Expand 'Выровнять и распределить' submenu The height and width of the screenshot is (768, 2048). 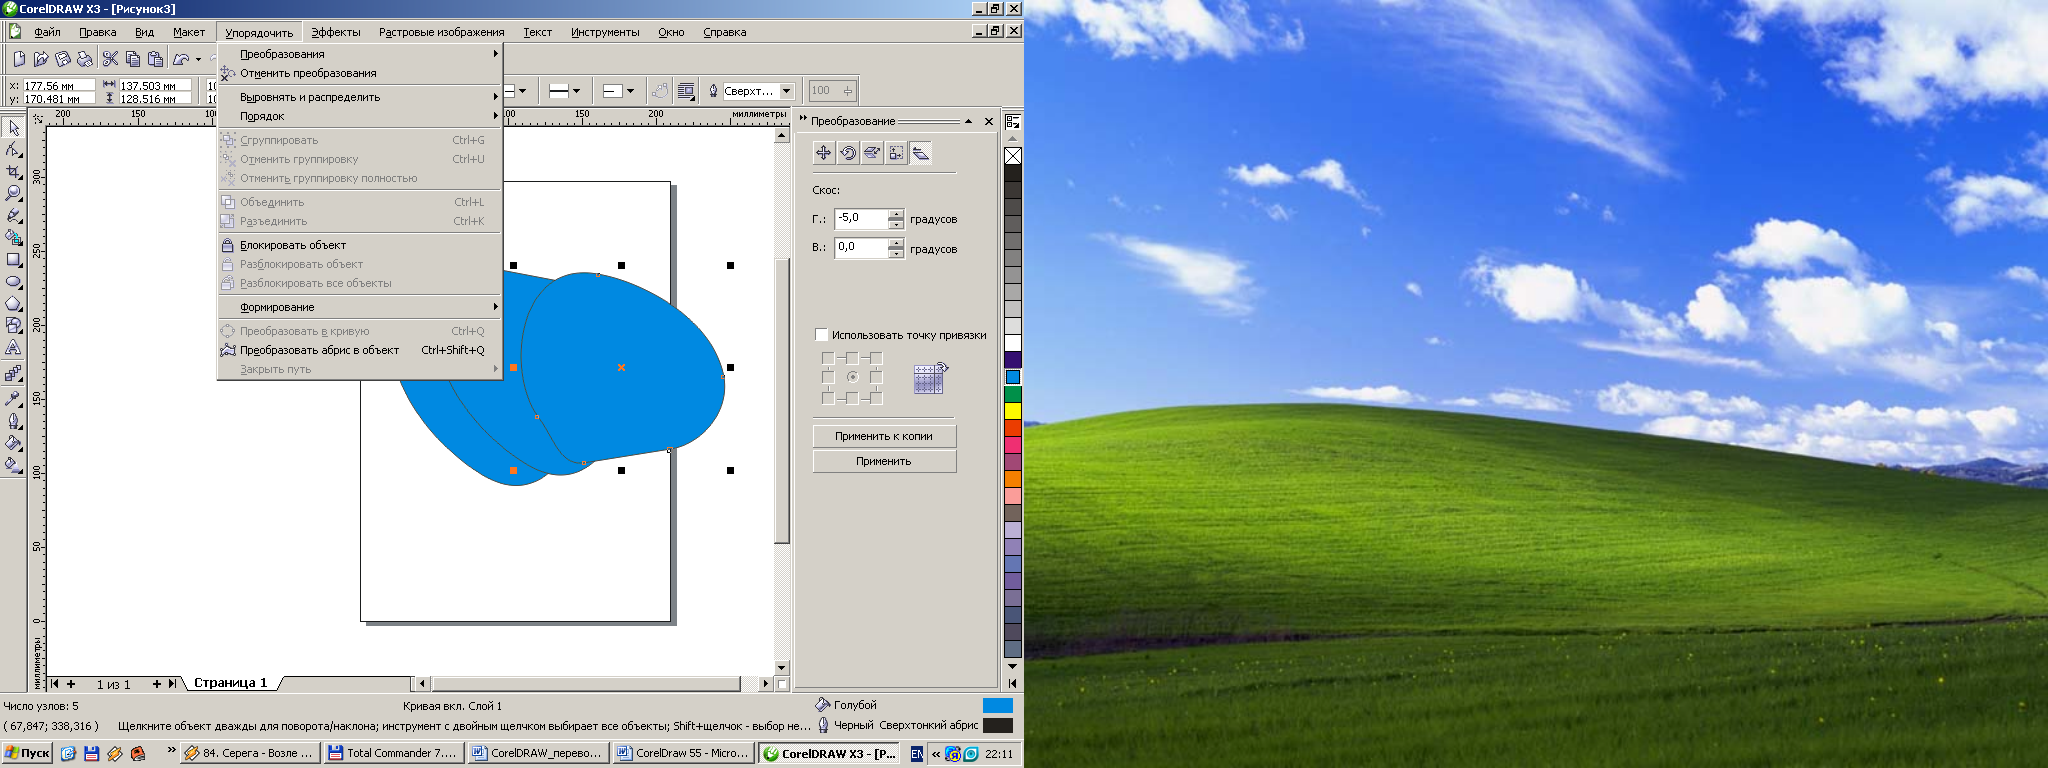pos(360,97)
